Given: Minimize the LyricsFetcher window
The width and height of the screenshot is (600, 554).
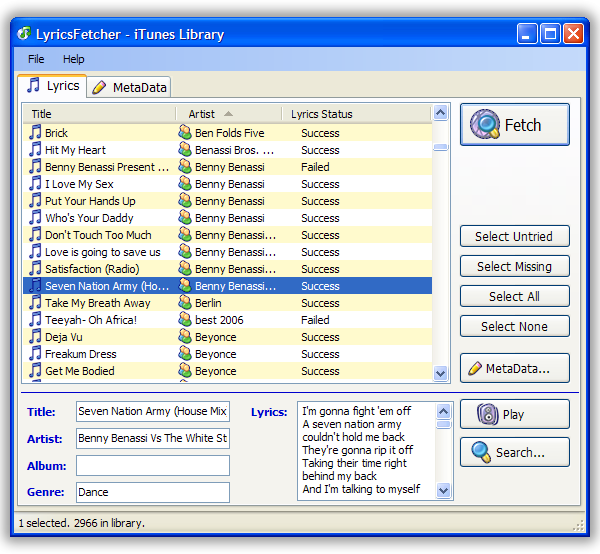Looking at the screenshot, I should coord(527,34).
